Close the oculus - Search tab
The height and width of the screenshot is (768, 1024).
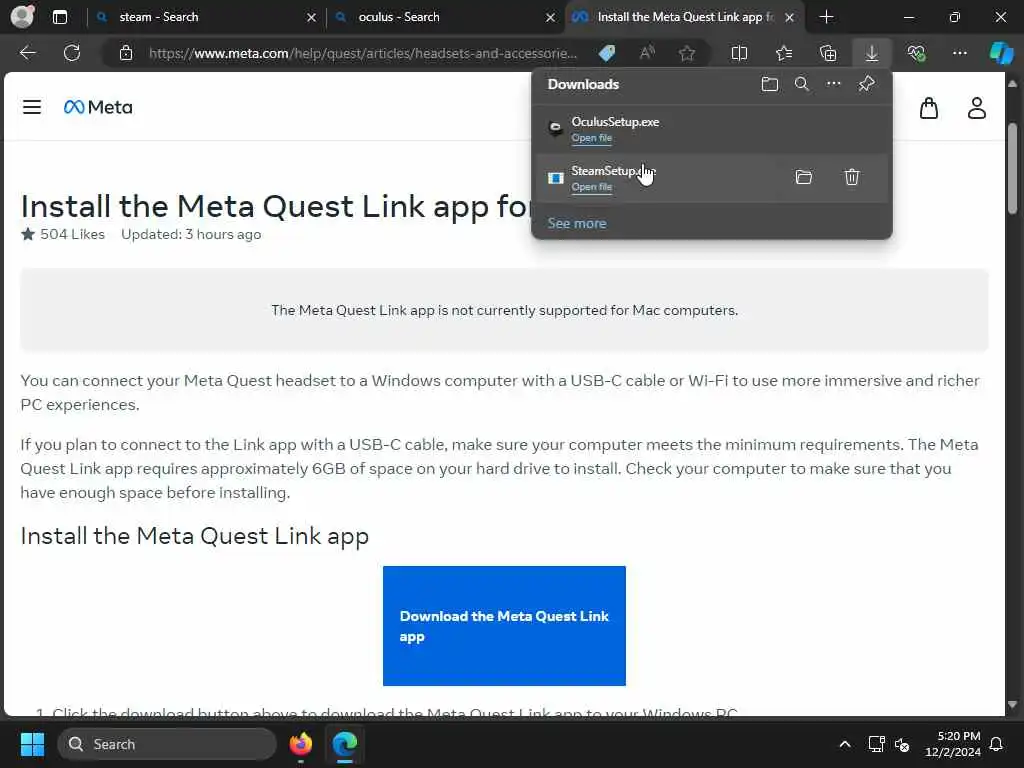point(551,18)
